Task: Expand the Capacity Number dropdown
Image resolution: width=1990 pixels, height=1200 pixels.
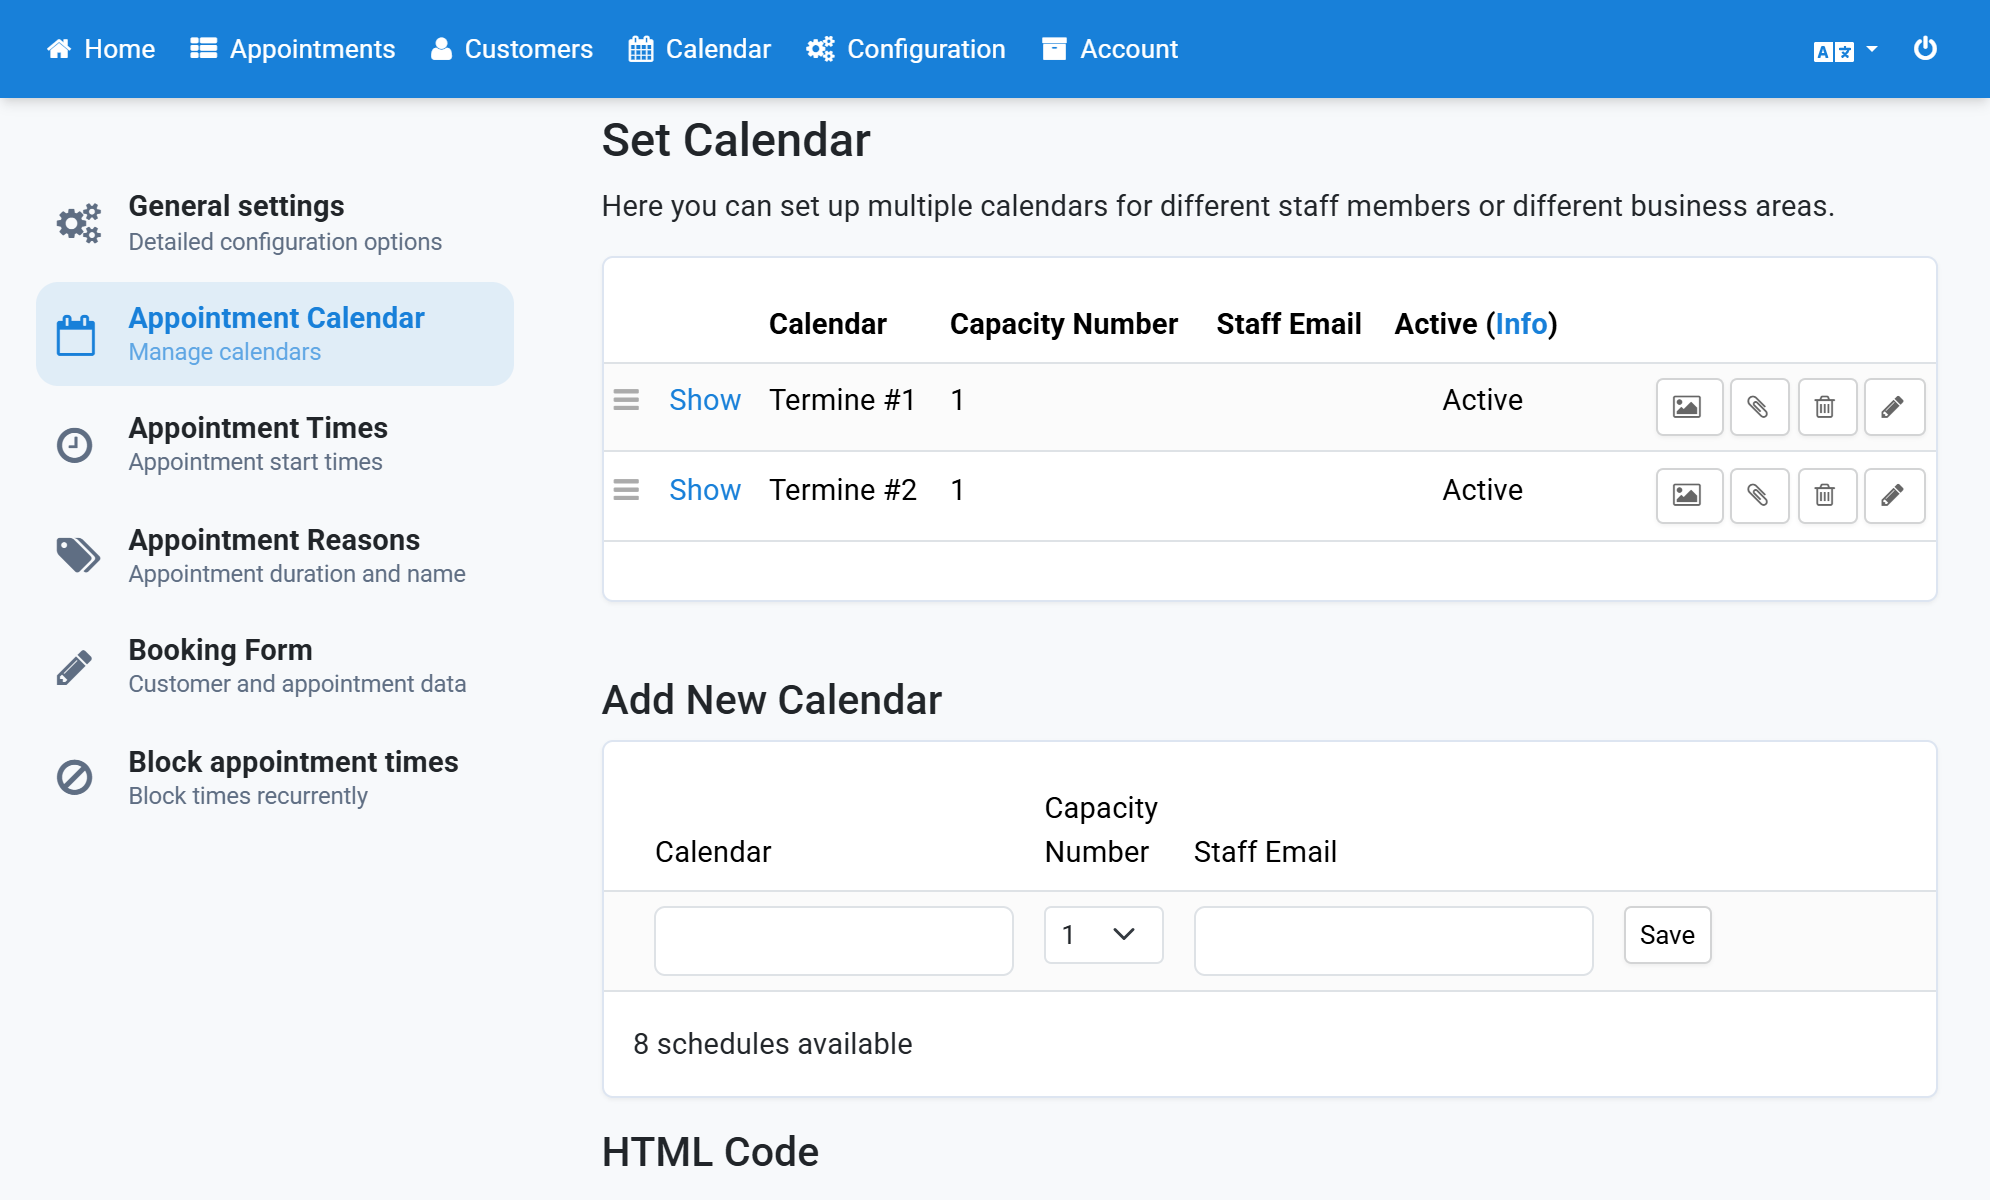Action: (x=1103, y=935)
